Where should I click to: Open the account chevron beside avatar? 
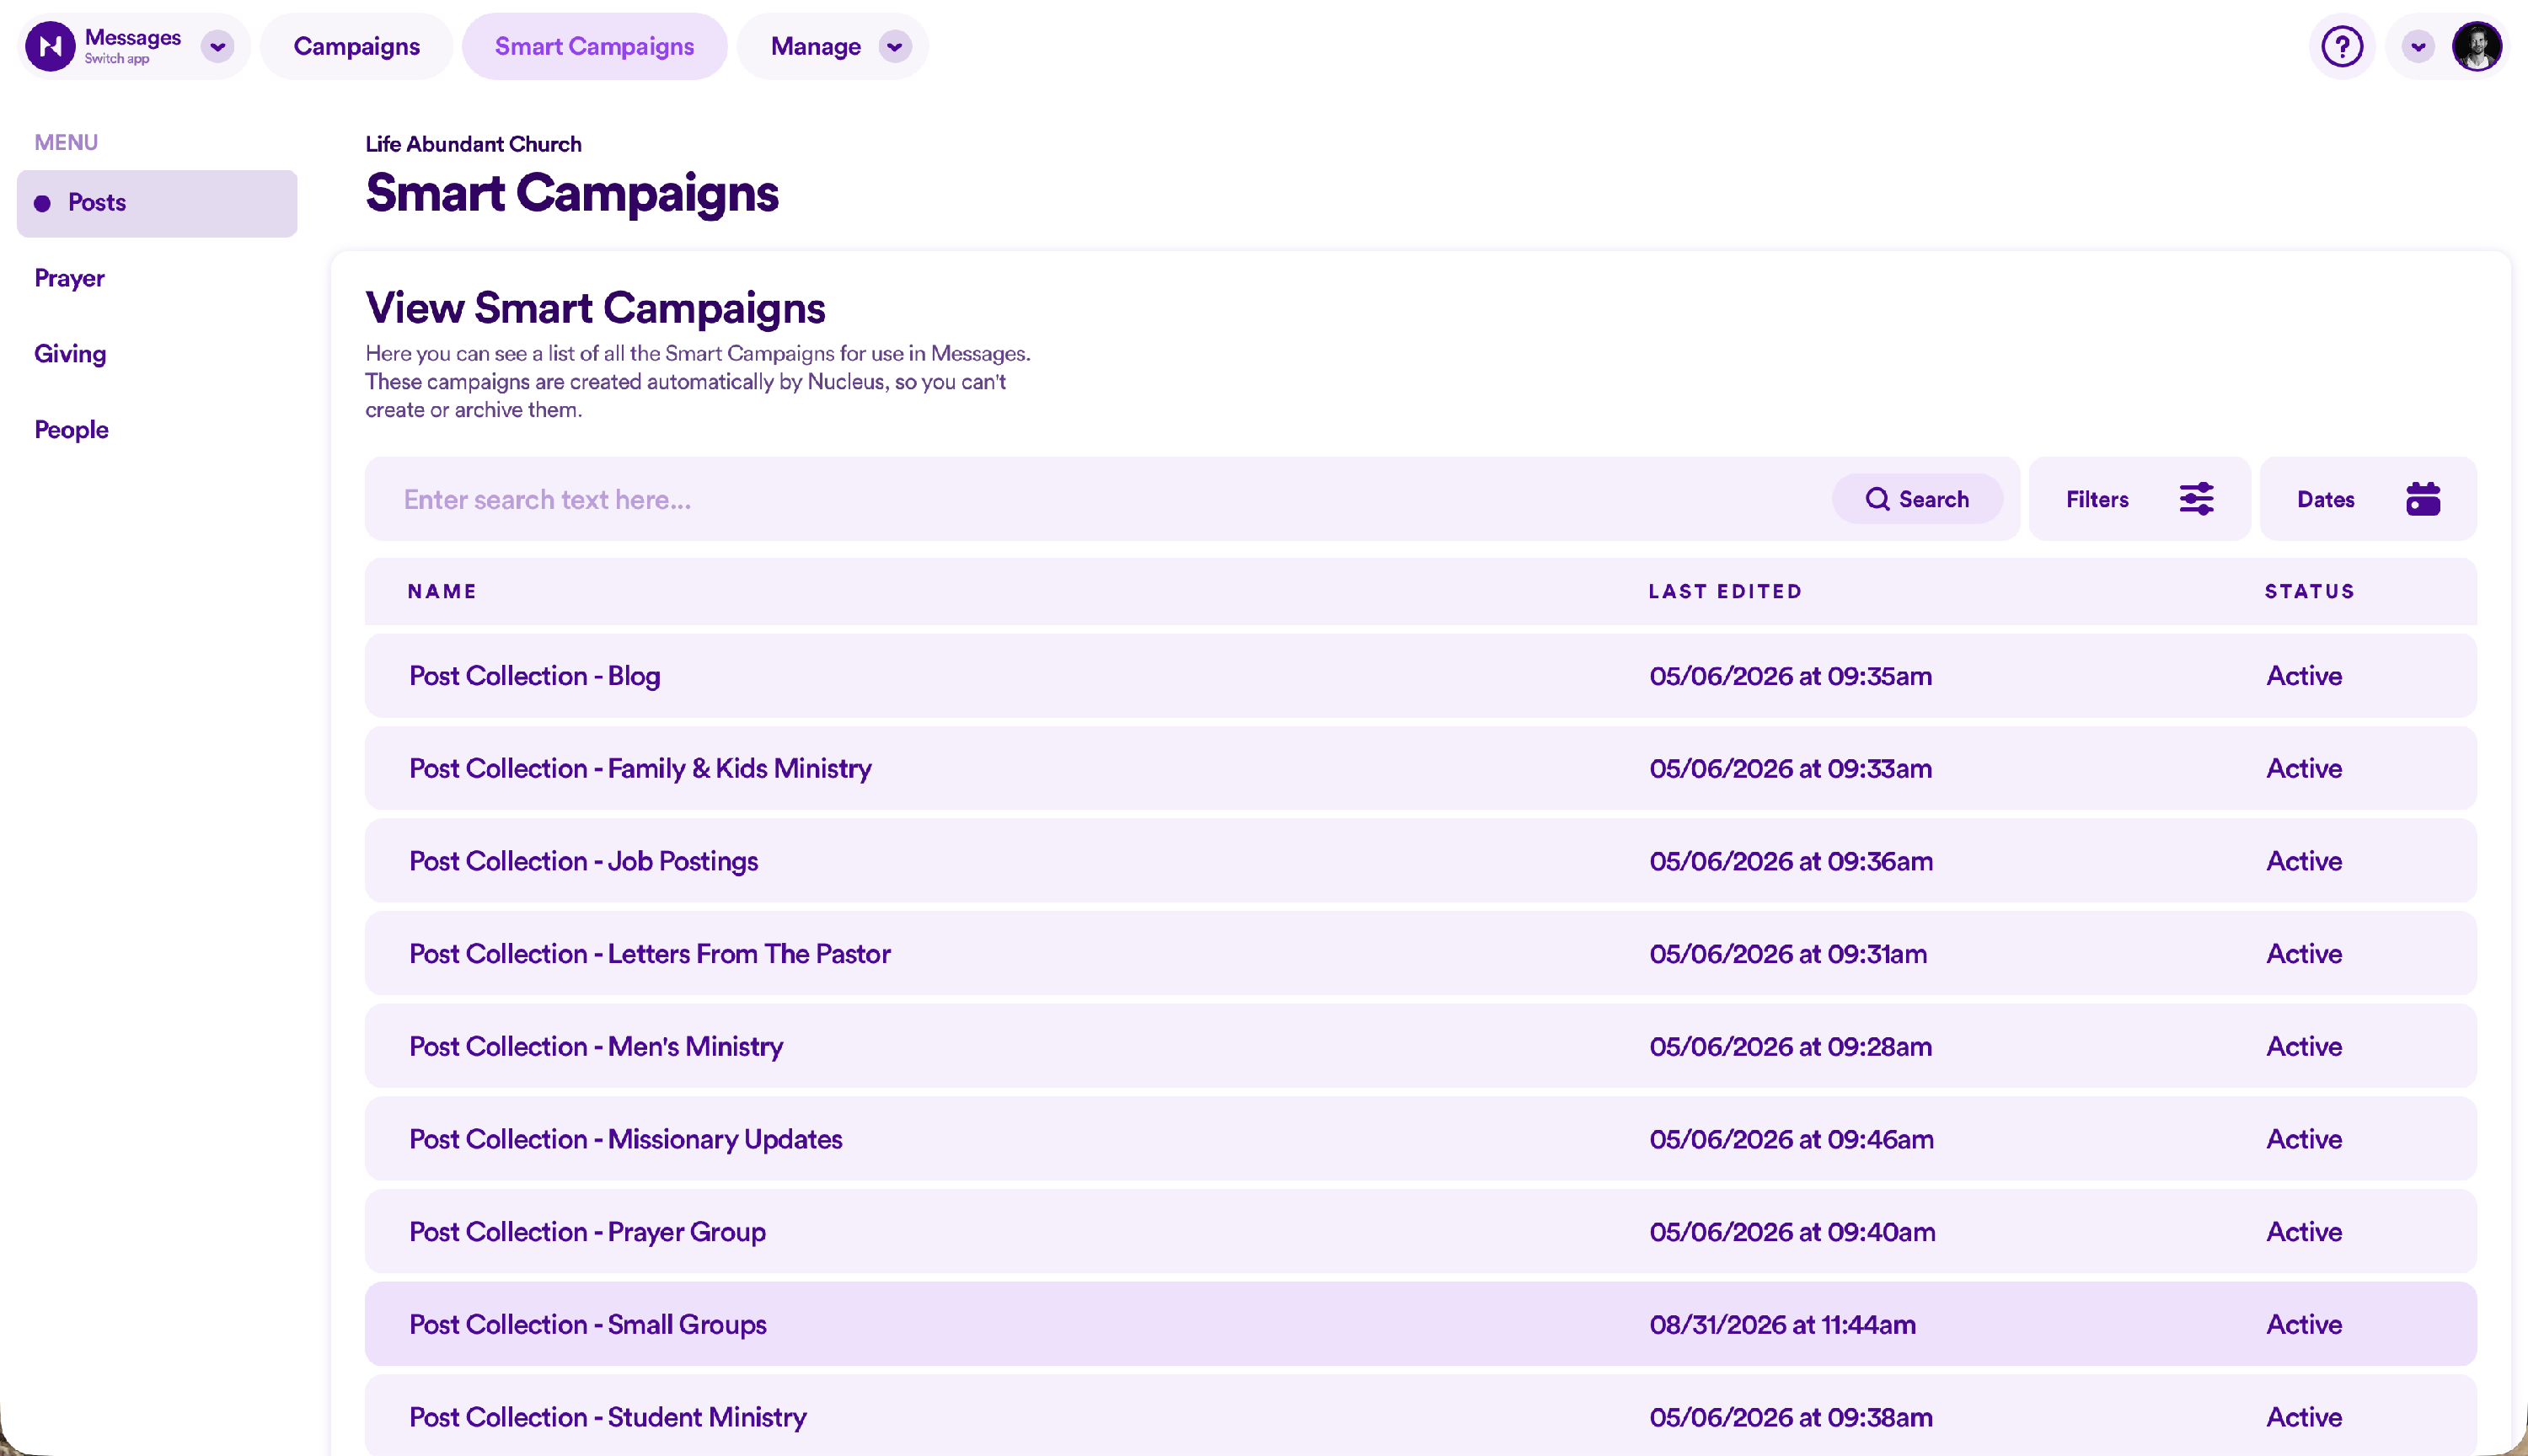[2417, 46]
